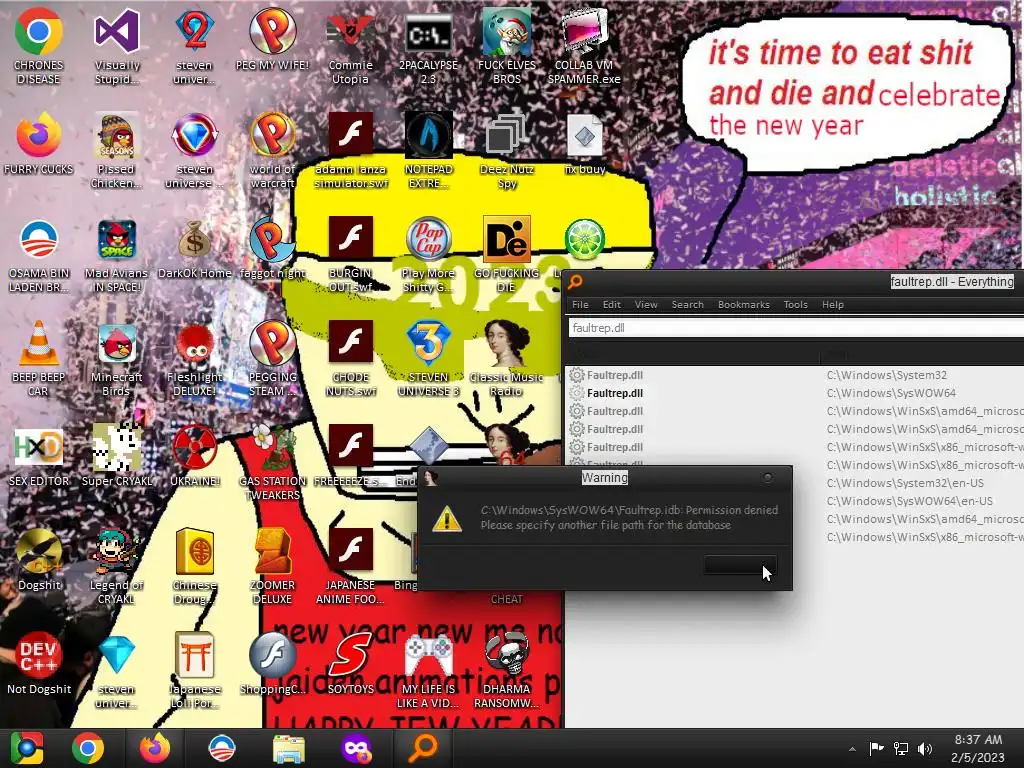
Task: Open File Explorer from the taskbar
Action: [x=289, y=748]
